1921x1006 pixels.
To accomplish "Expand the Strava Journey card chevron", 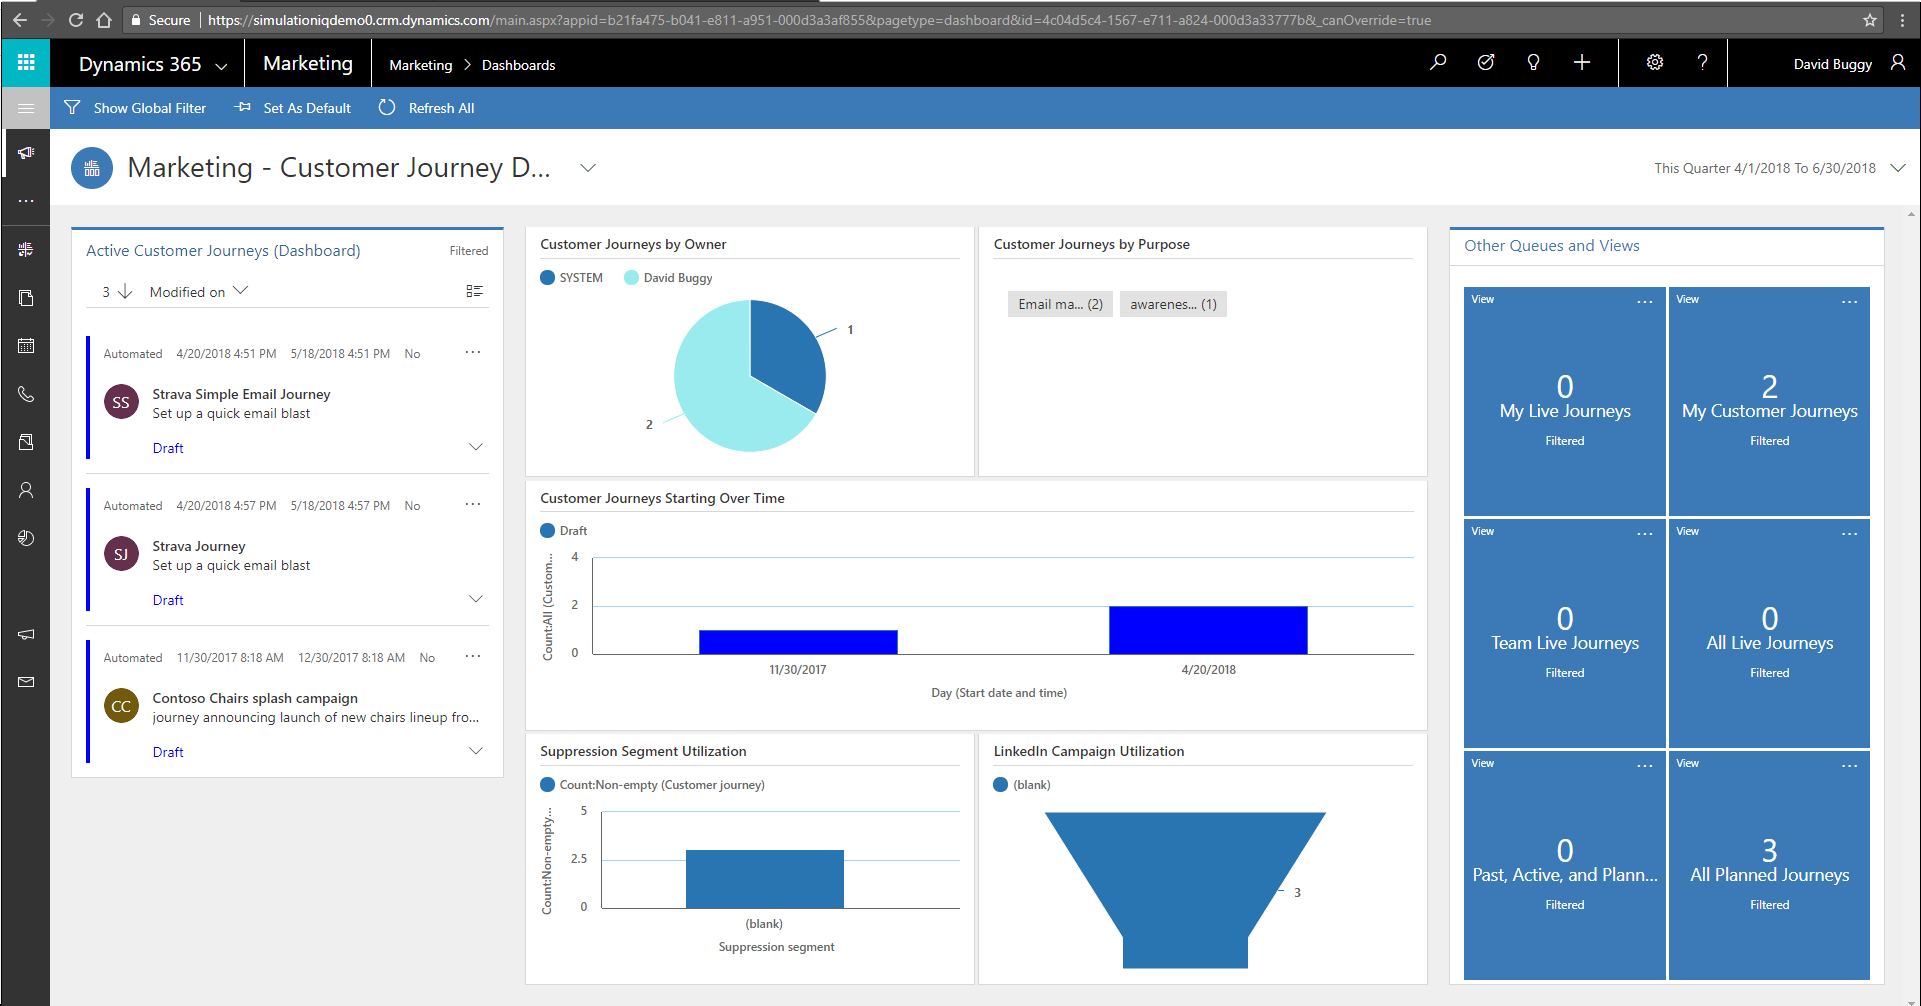I will tap(476, 599).
